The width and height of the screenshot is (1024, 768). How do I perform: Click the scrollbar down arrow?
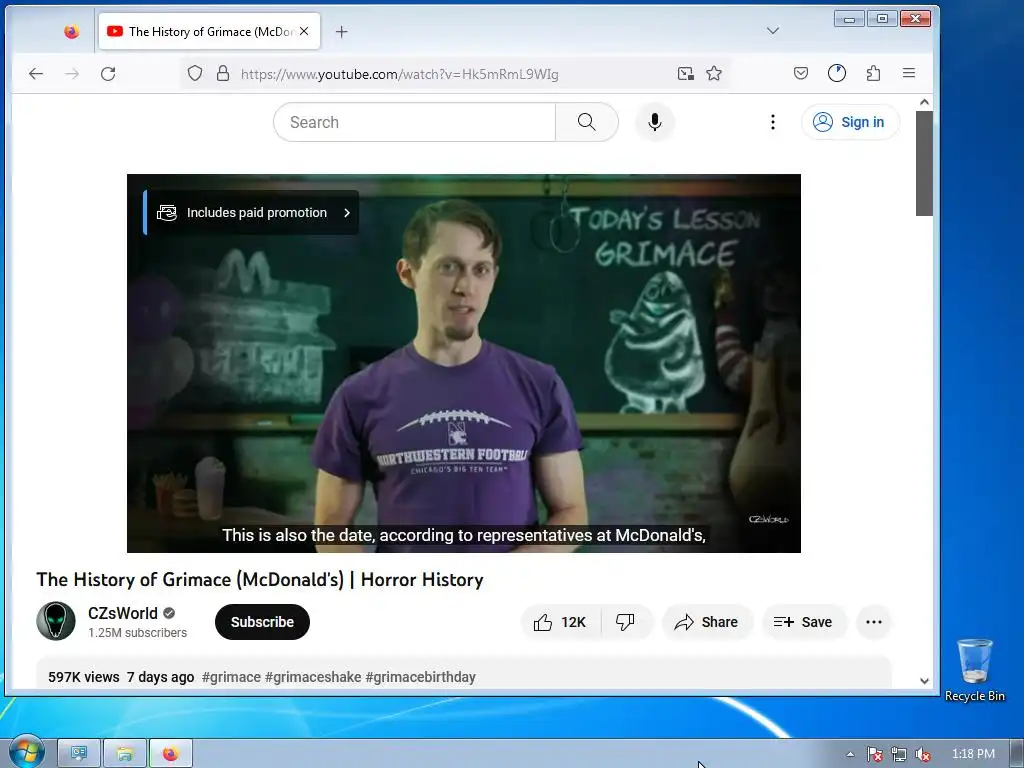(924, 680)
